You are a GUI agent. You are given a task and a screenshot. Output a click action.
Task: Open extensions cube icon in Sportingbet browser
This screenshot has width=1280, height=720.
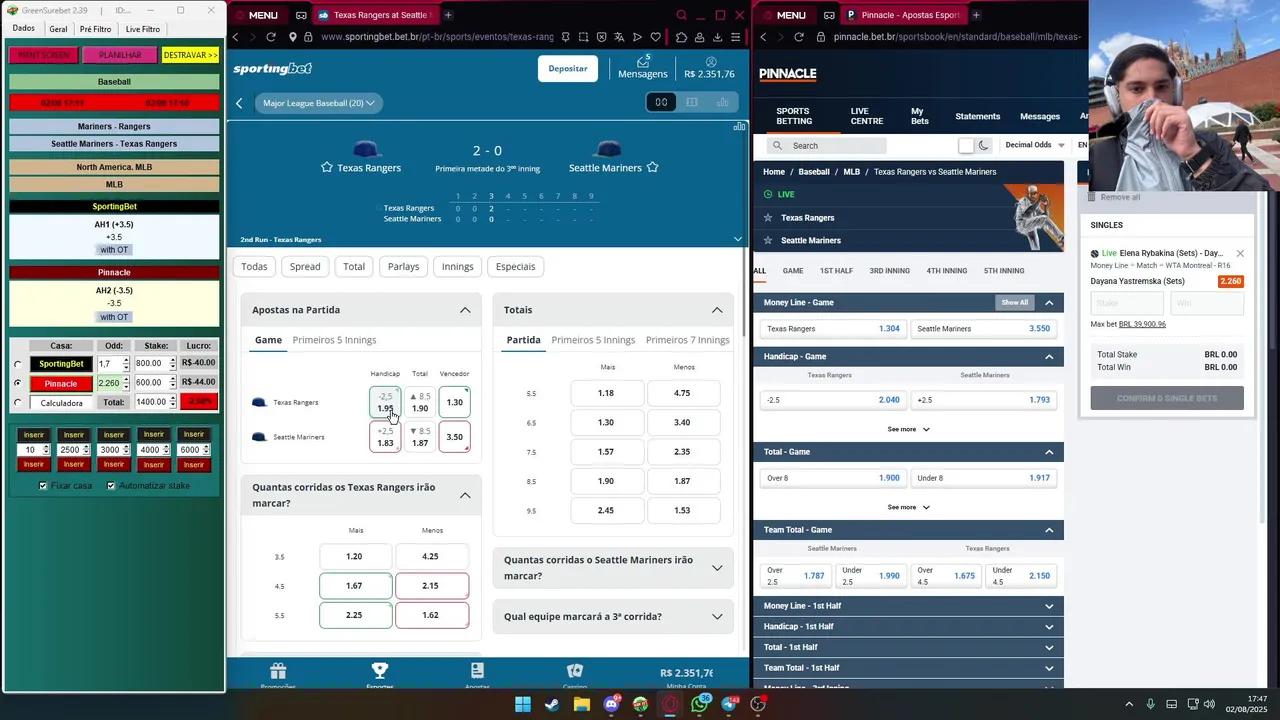pyautogui.click(x=682, y=37)
